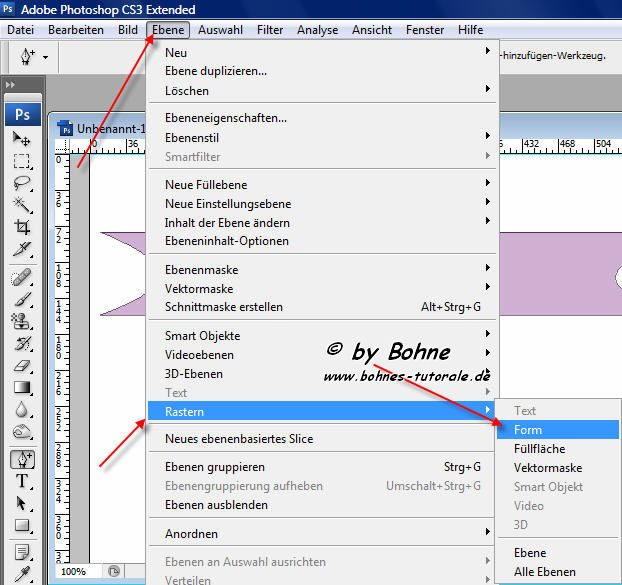Select the Eraser tool
Image resolution: width=622 pixels, height=585 pixels.
[x=22, y=365]
